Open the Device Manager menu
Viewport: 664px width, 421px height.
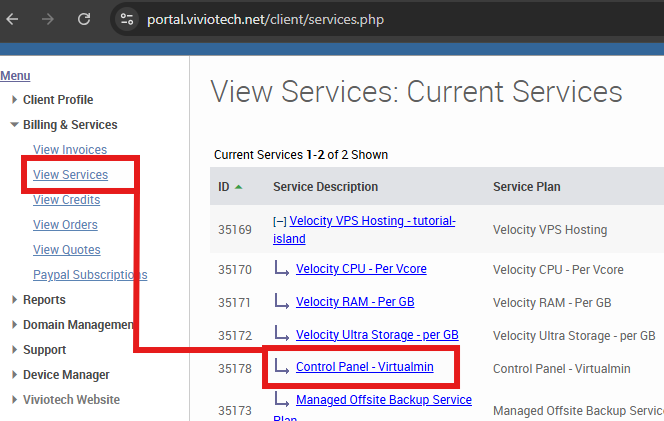pyautogui.click(x=66, y=375)
